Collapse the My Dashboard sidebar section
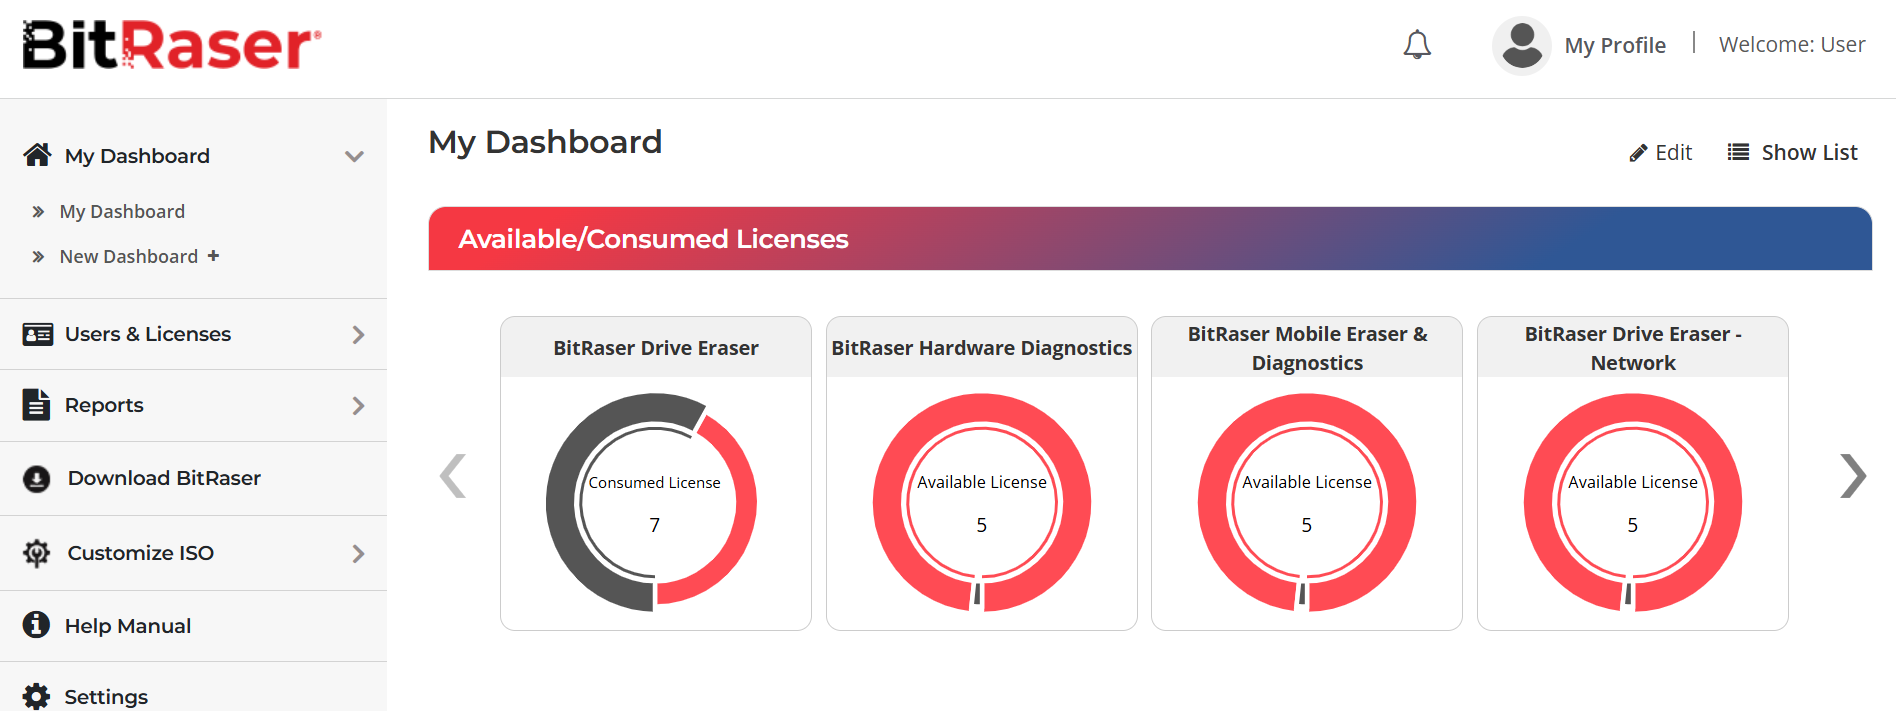The height and width of the screenshot is (711, 1896). (x=354, y=156)
